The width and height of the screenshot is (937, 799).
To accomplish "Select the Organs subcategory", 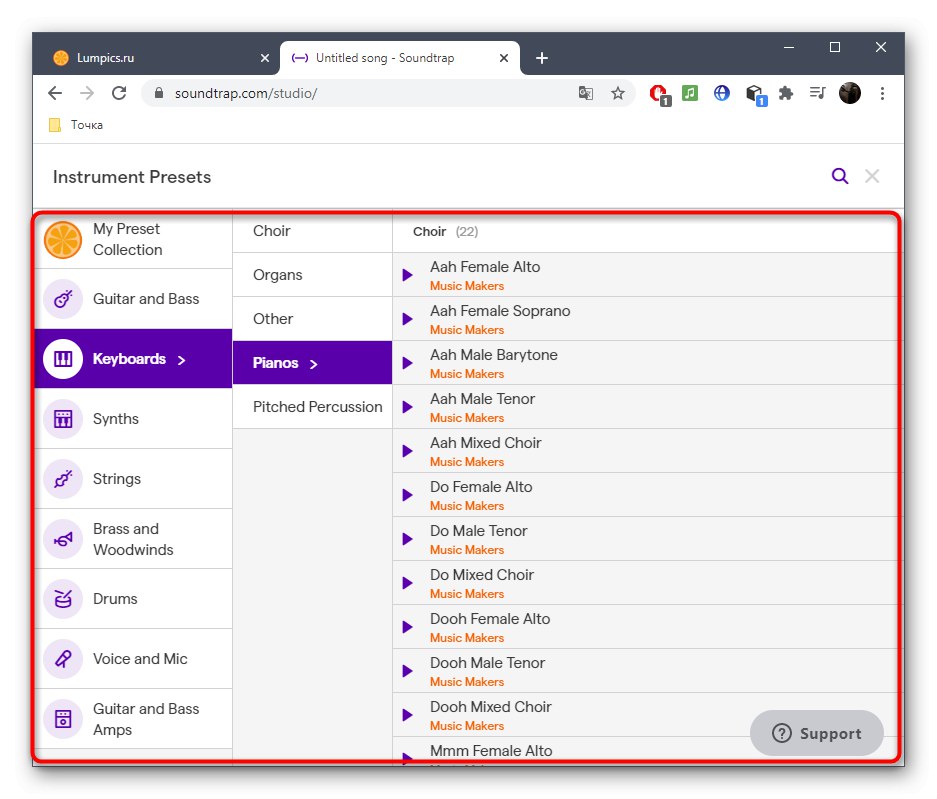I will (278, 275).
